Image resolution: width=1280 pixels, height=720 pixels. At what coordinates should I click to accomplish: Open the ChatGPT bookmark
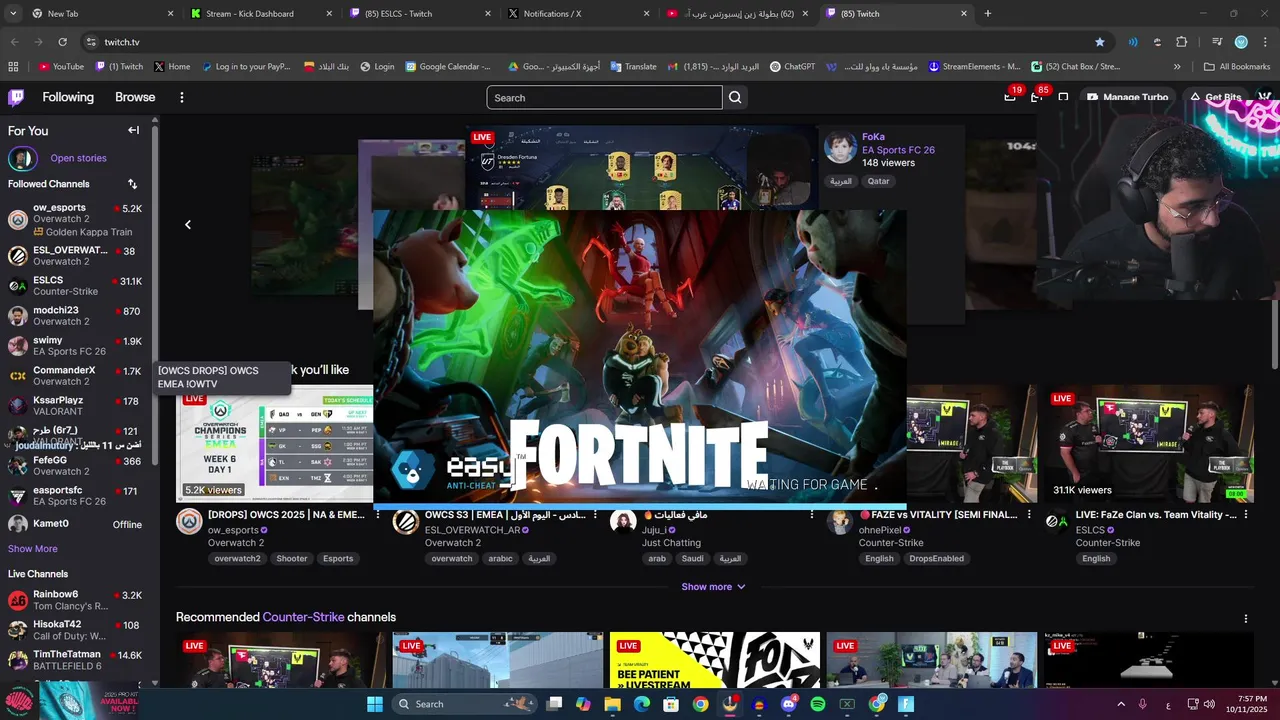[792, 67]
